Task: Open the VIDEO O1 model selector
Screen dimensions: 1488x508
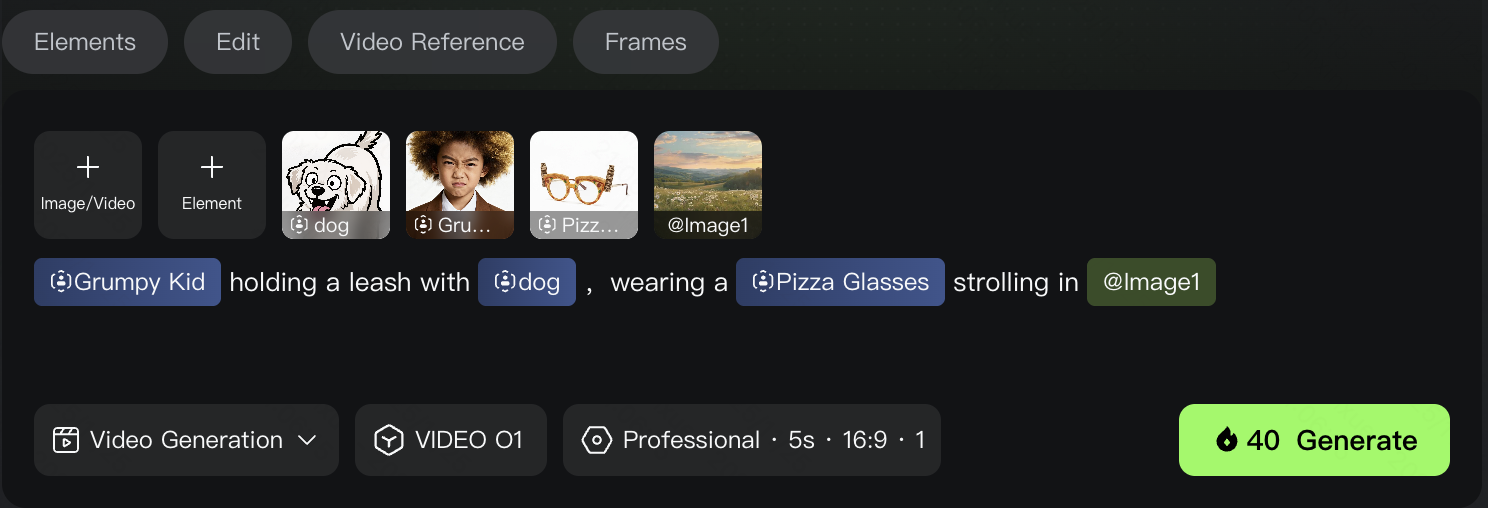Action: [451, 440]
